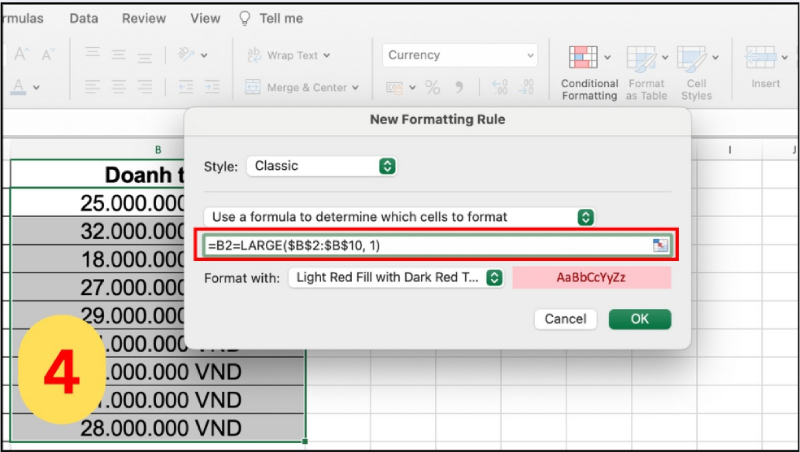Click Tell me search box
The width and height of the screenshot is (800, 452).
coord(281,18)
